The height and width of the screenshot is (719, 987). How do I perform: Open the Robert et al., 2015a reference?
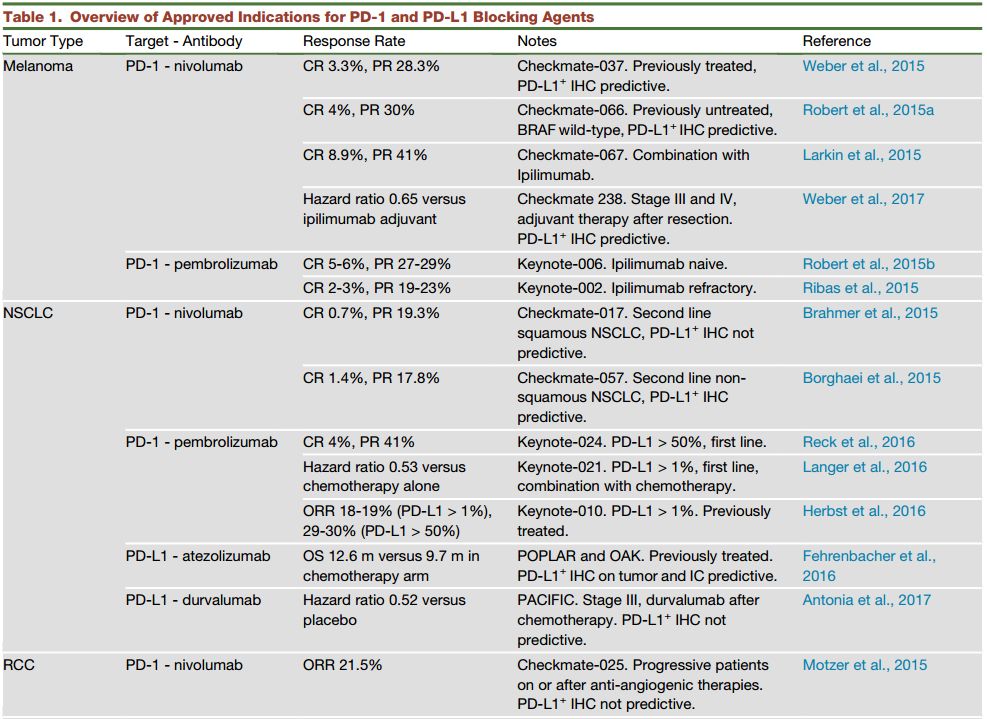pos(868,110)
